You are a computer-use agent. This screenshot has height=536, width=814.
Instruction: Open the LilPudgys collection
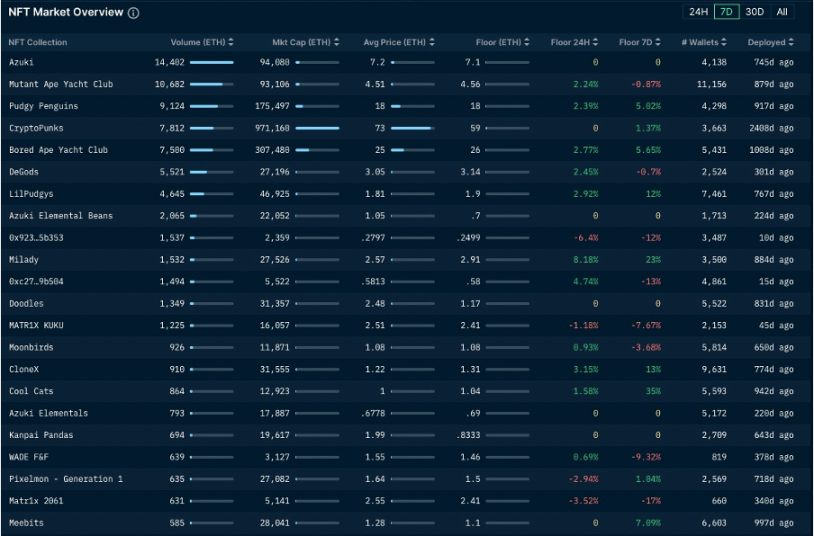pos(31,194)
